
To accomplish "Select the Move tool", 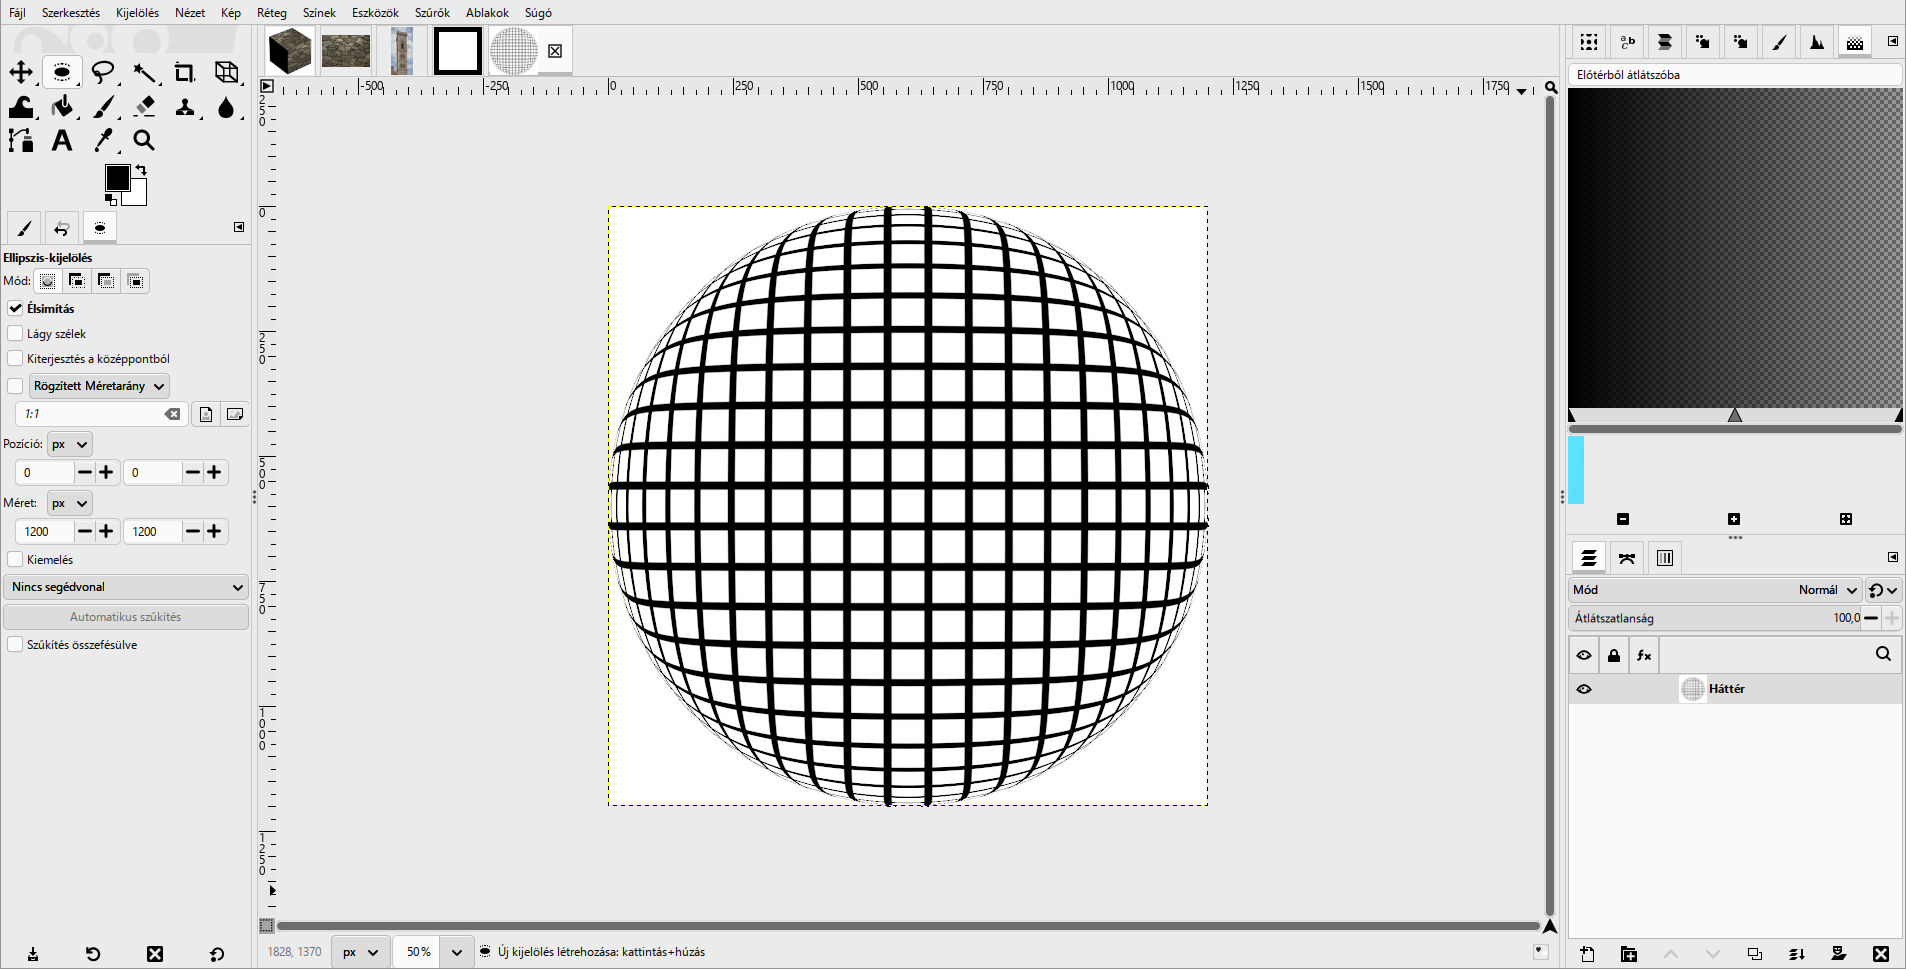I will point(21,72).
